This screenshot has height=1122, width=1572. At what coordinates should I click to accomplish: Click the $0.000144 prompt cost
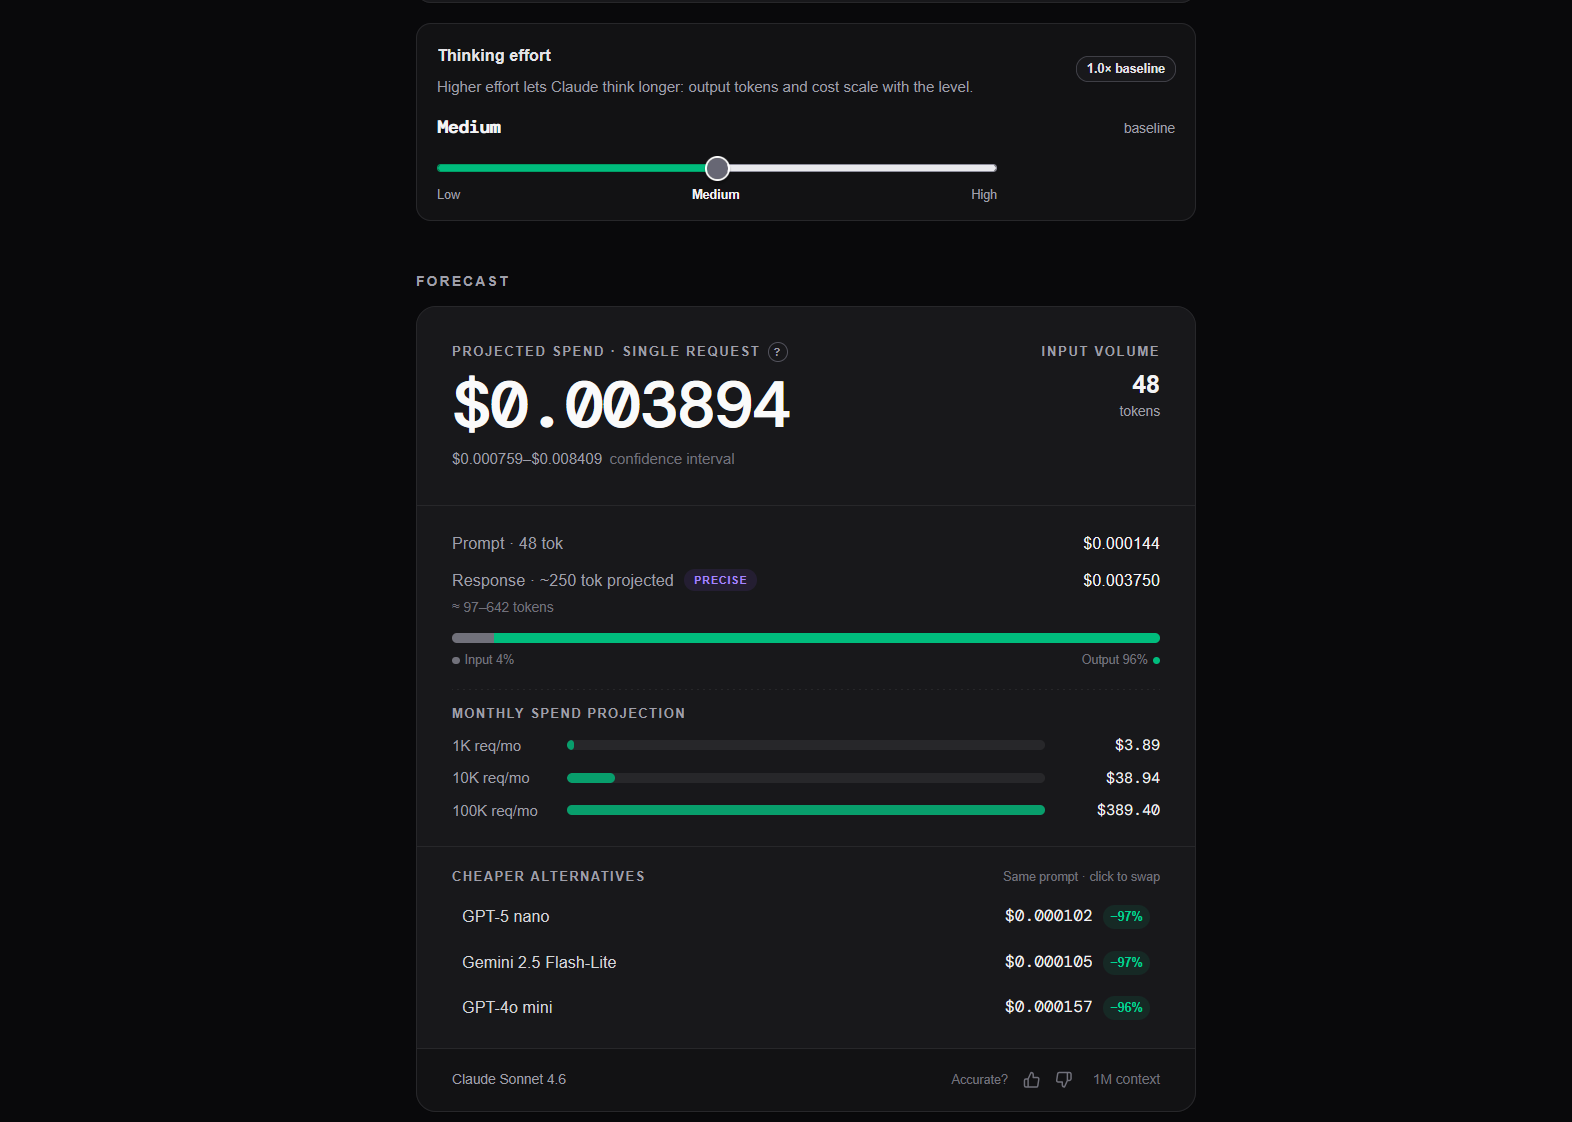[x=1121, y=543]
